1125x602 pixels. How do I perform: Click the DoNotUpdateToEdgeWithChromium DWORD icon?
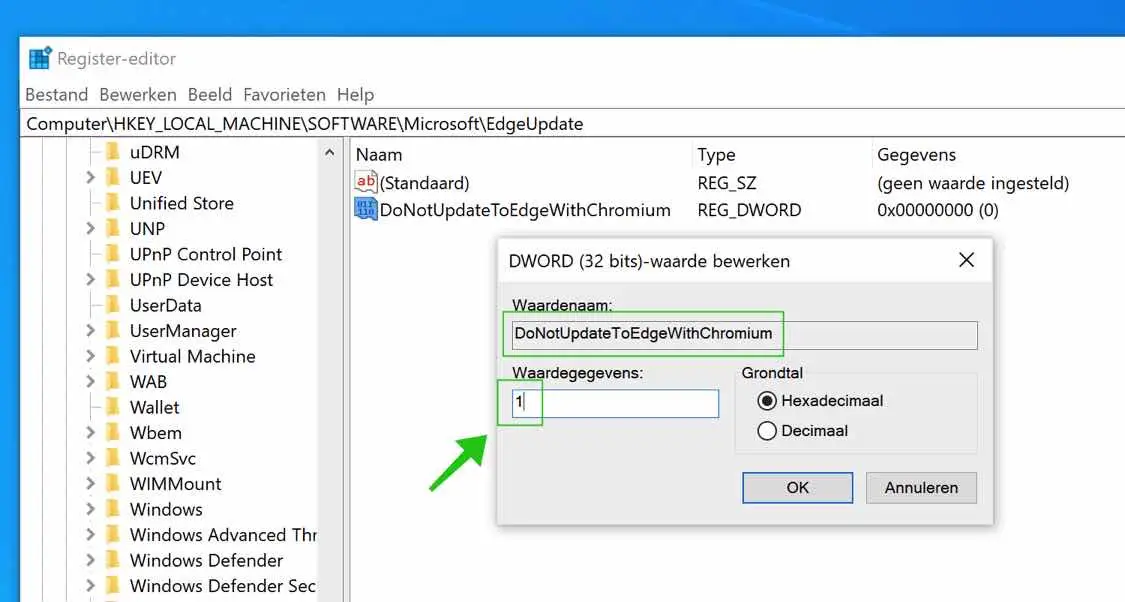[366, 210]
